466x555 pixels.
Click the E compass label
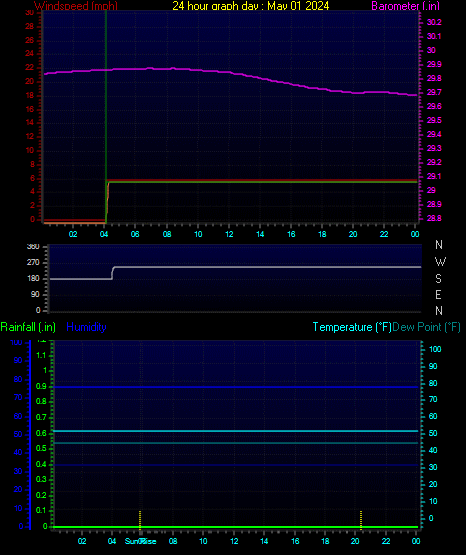(438, 294)
